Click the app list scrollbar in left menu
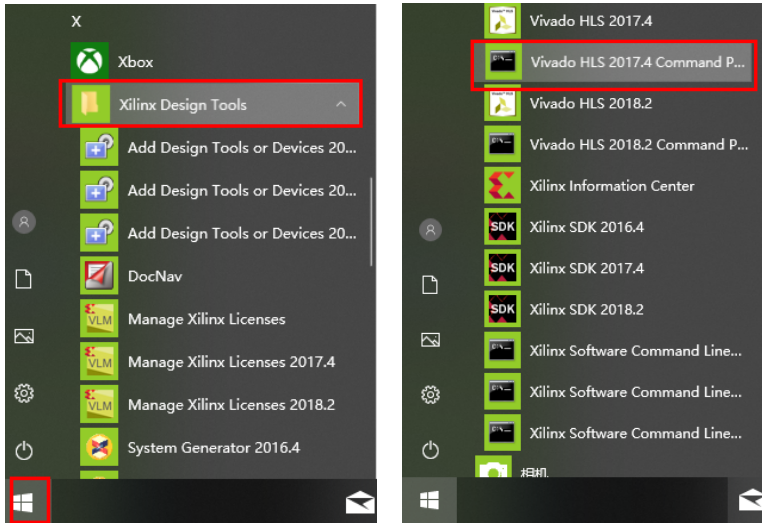The width and height of the screenshot is (767, 528). click(x=371, y=222)
